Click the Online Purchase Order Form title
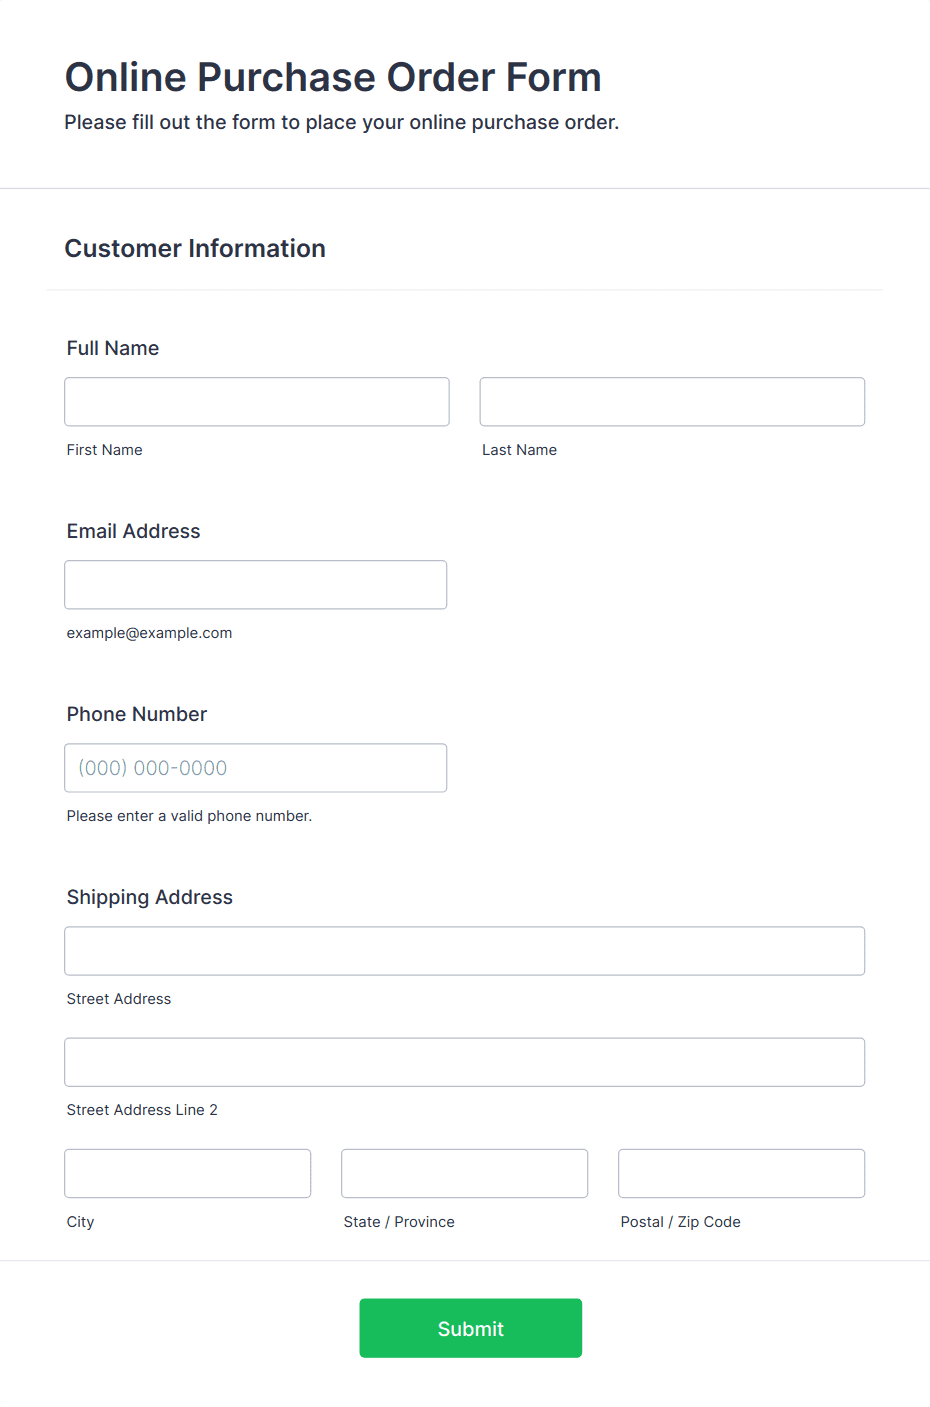 click(x=333, y=77)
